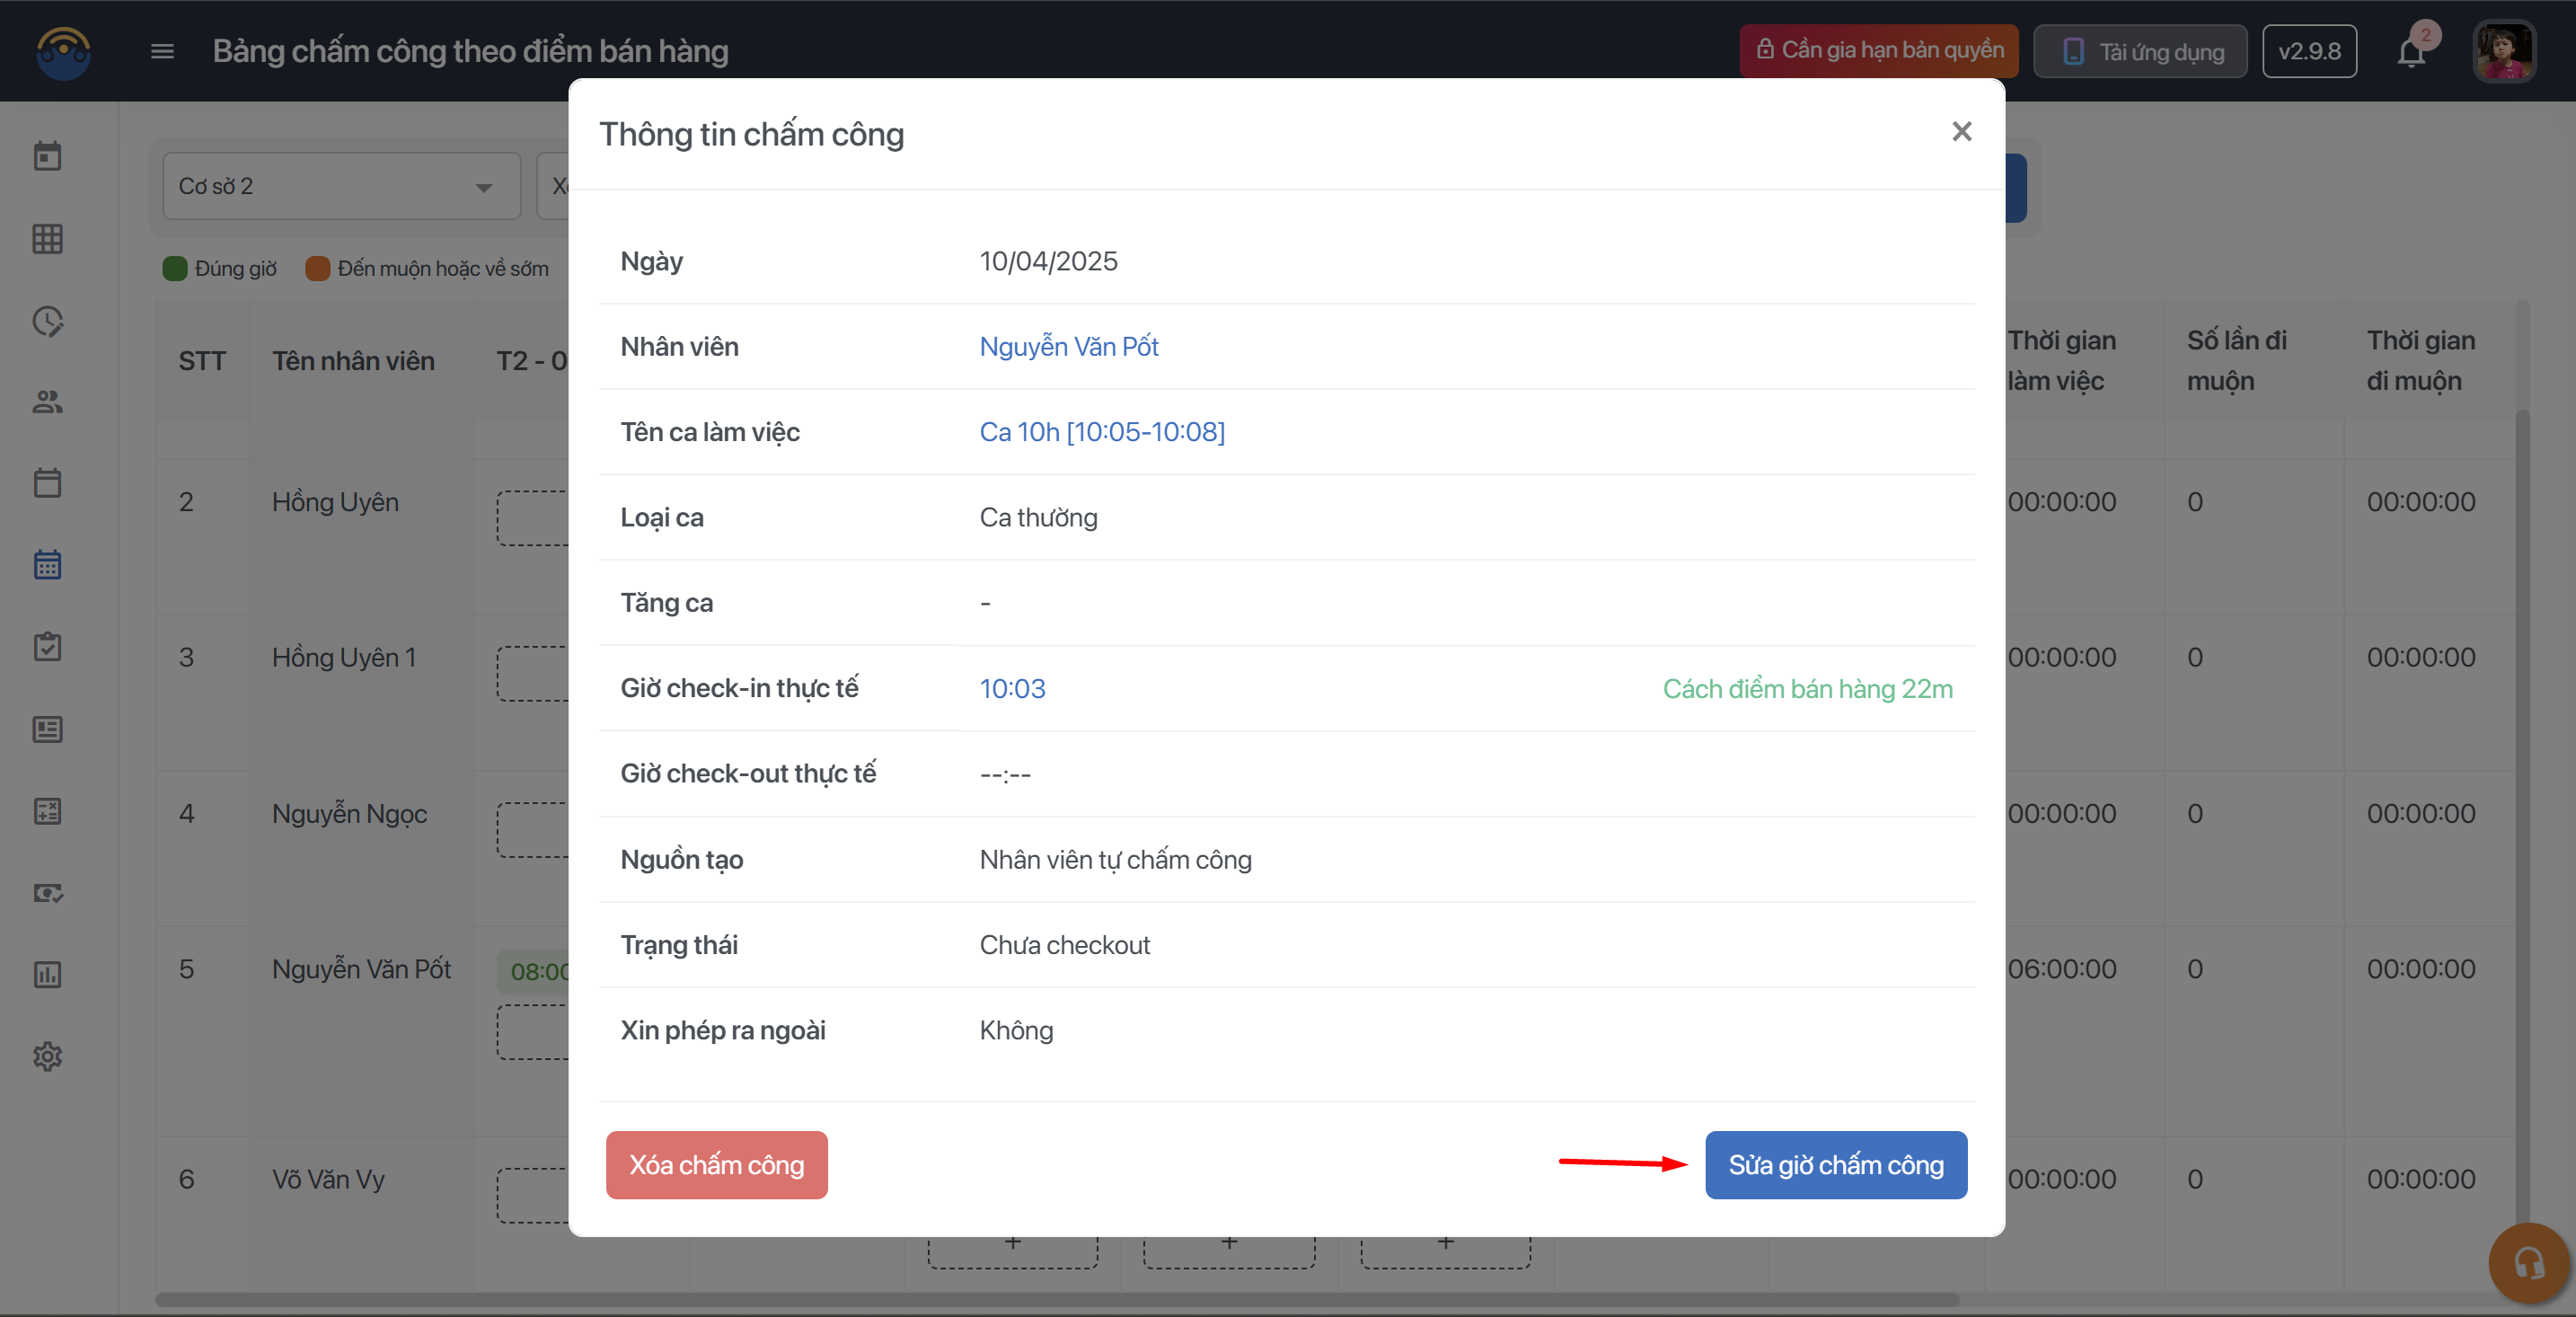The height and width of the screenshot is (1317, 2576).
Task: Click the 10:03 check-in time link
Action: click(1012, 688)
